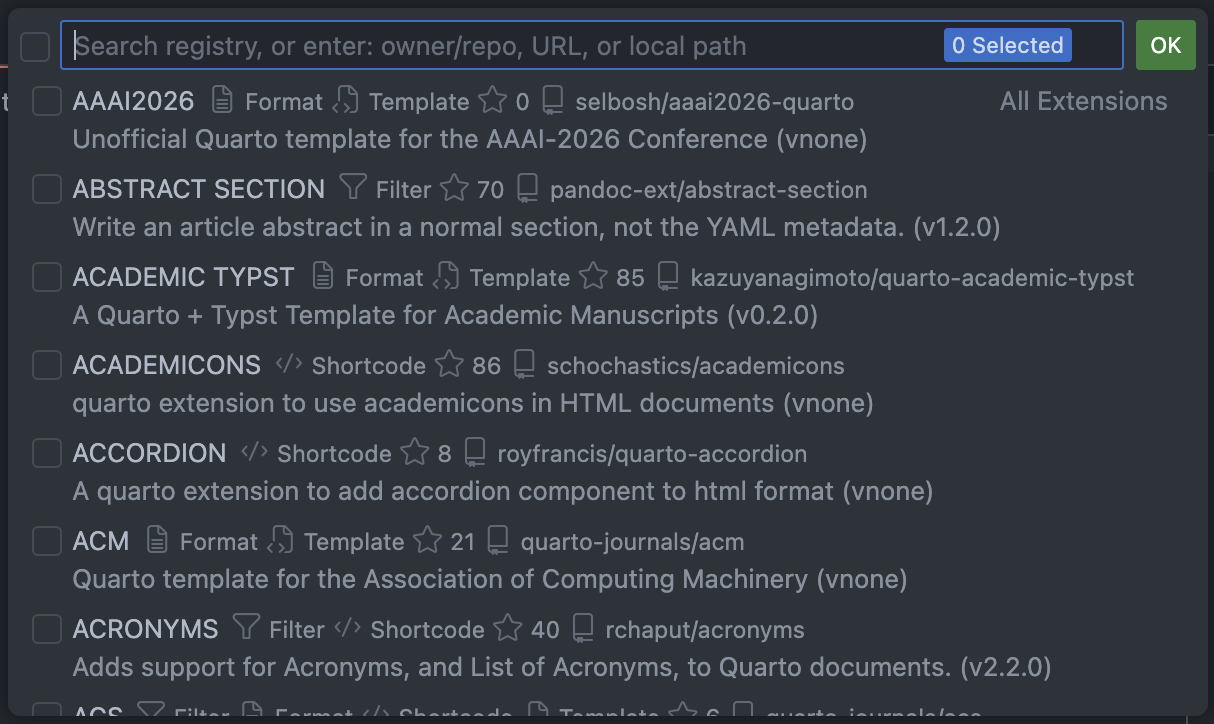Screen dimensions: 1214x724
Task: Click the Filter icon next to ABSTRACT SECTION
Action: 352,188
